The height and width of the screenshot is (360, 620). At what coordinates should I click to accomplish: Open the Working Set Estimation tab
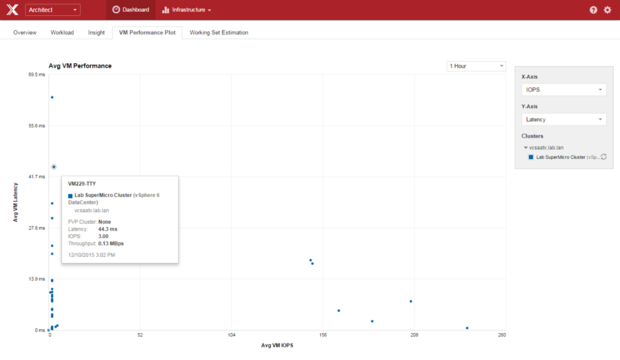tap(219, 32)
